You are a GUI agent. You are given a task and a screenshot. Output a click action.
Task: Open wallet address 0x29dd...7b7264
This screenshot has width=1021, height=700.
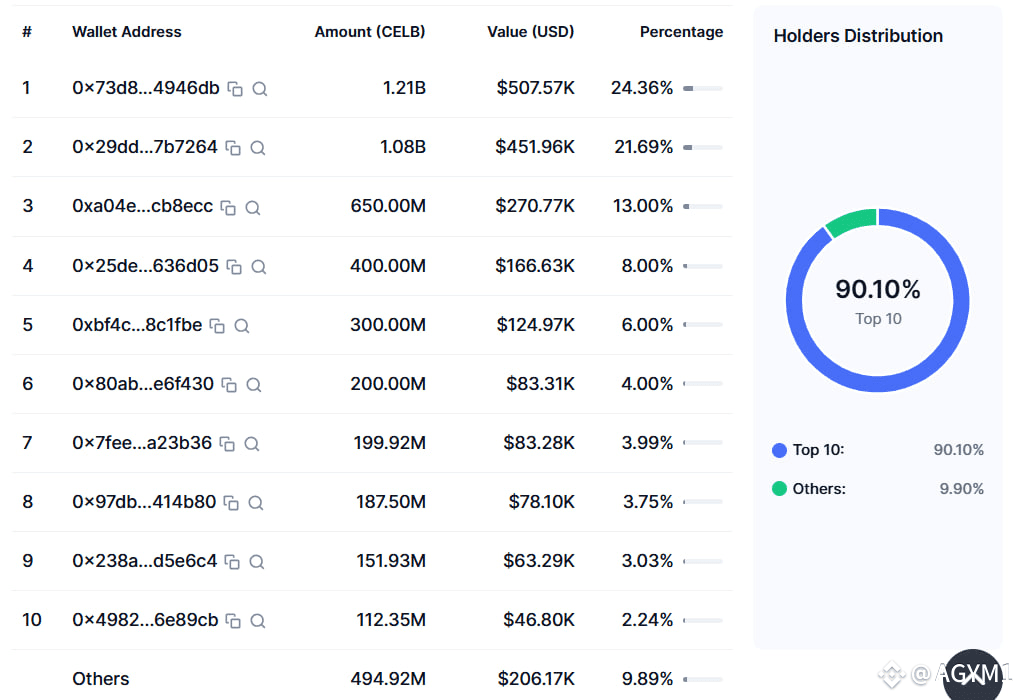coord(145,147)
